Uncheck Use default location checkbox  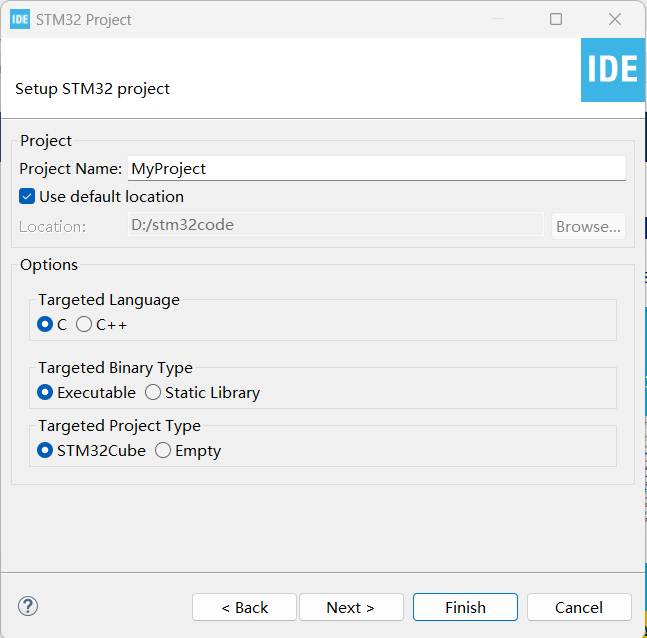tap(27, 196)
